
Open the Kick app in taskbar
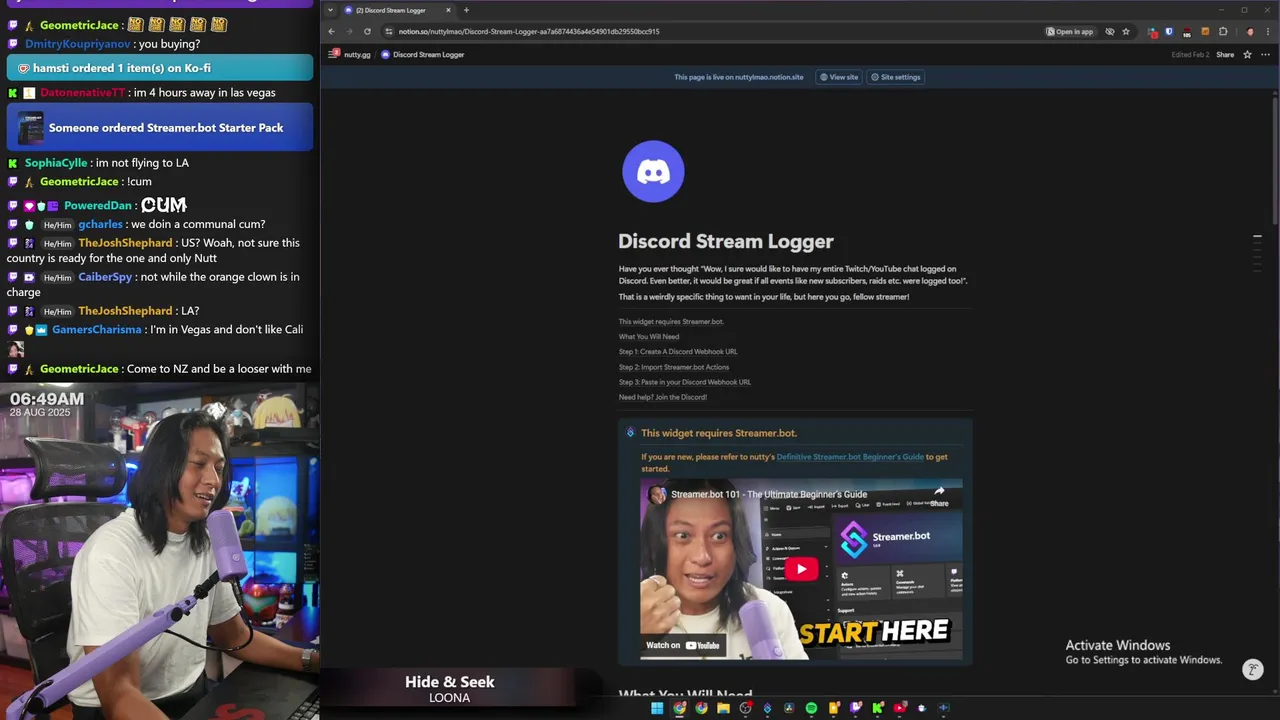click(x=877, y=708)
